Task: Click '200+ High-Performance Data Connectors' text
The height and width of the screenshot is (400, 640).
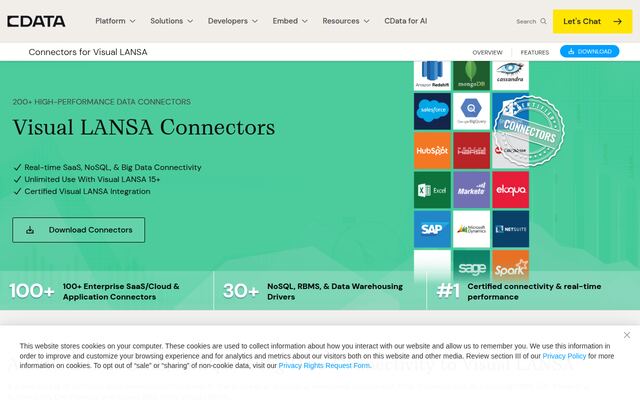Action: 102,102
